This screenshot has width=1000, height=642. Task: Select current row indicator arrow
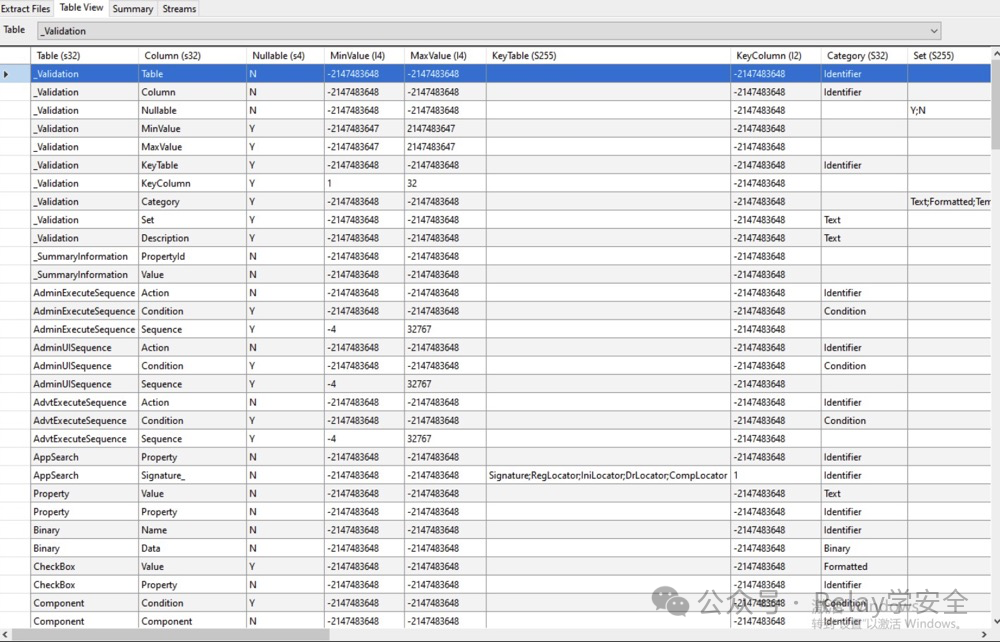(6, 74)
